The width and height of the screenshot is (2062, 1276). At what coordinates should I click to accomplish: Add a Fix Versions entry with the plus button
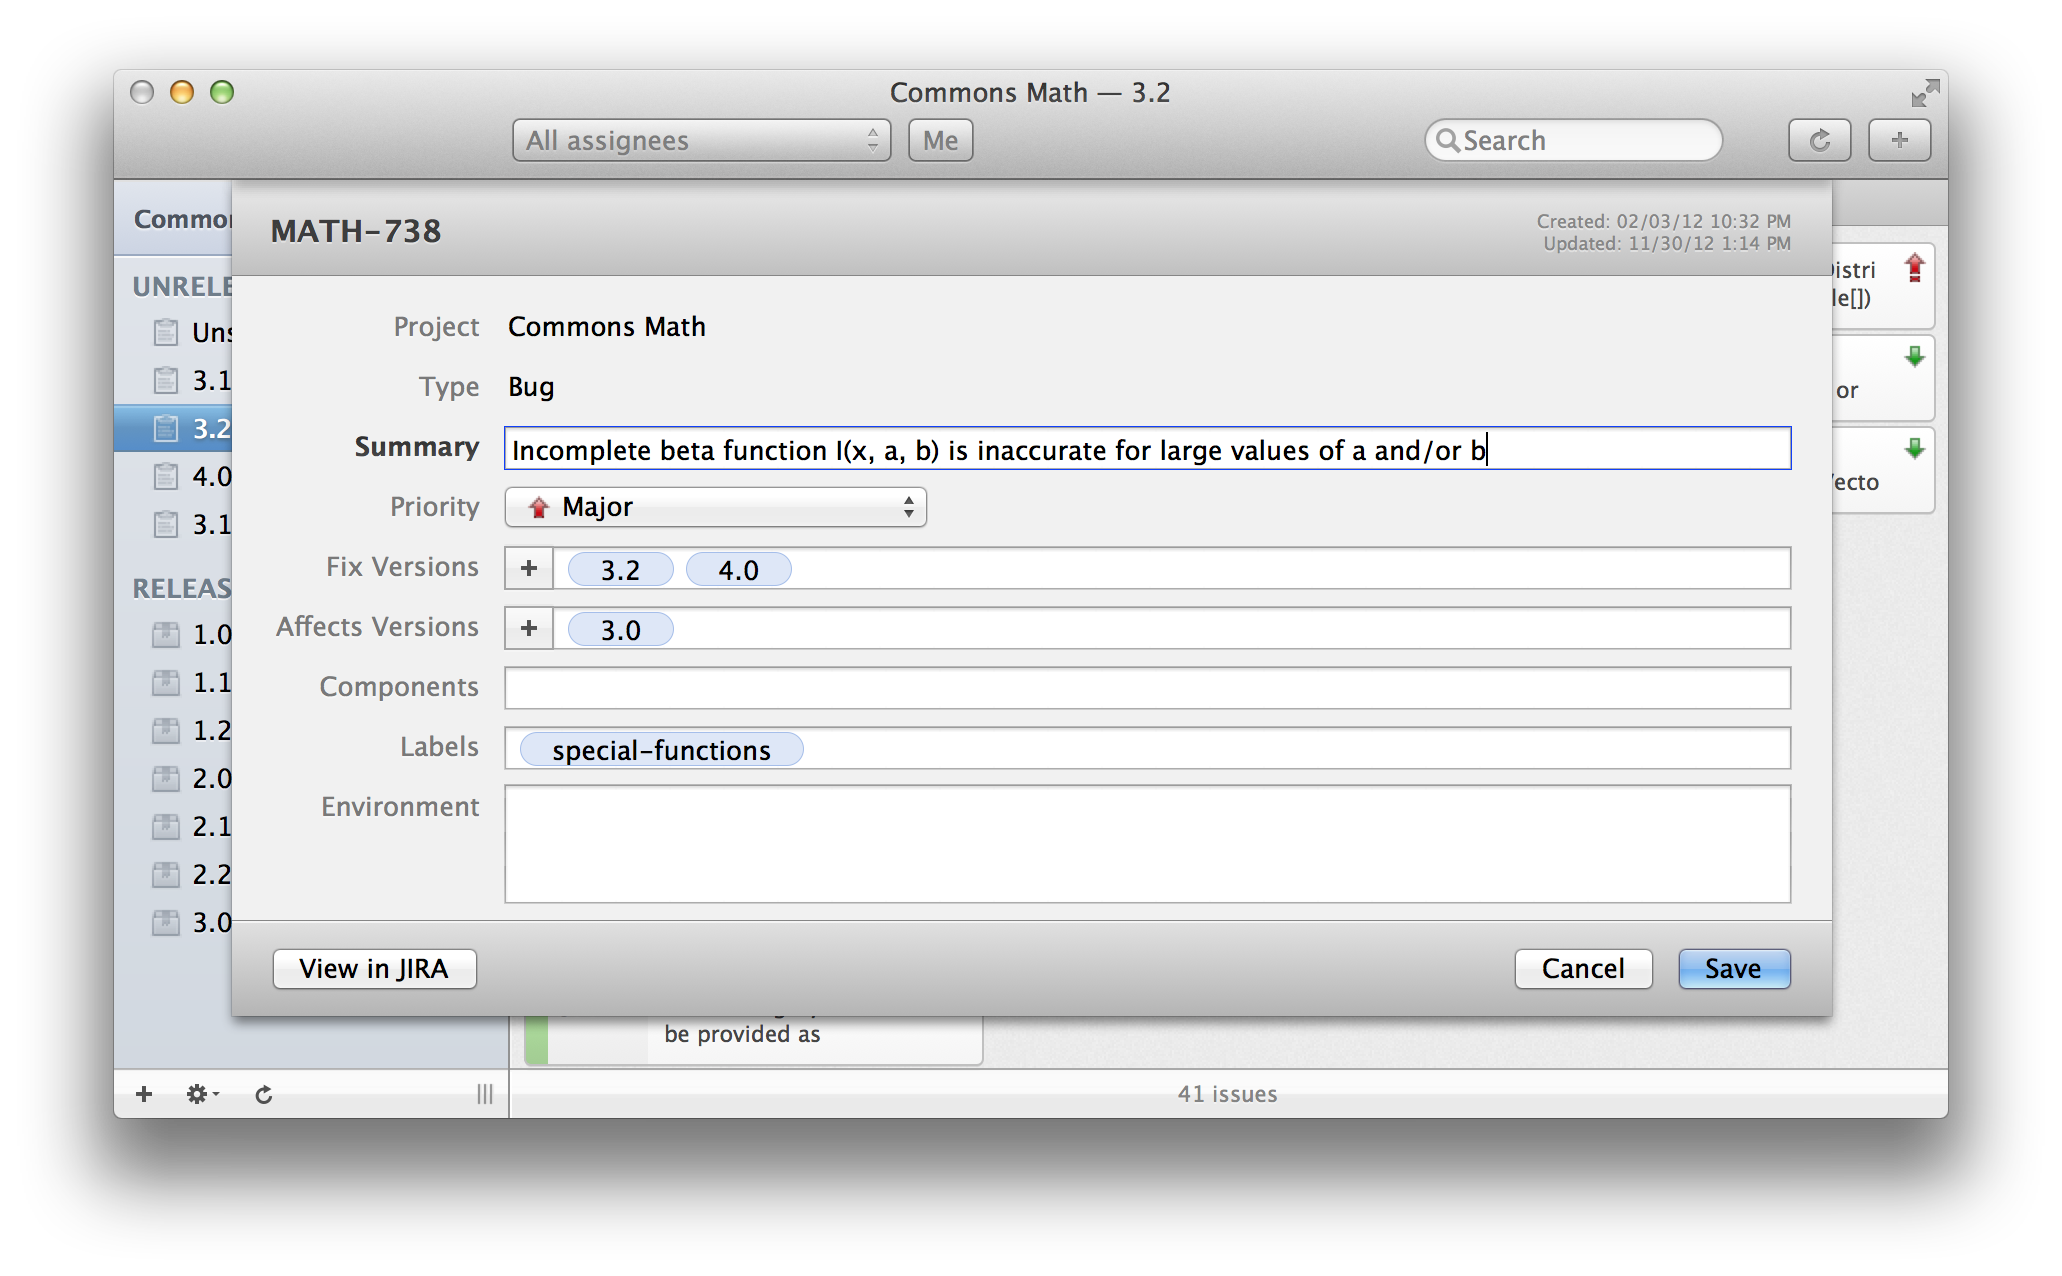tap(529, 568)
